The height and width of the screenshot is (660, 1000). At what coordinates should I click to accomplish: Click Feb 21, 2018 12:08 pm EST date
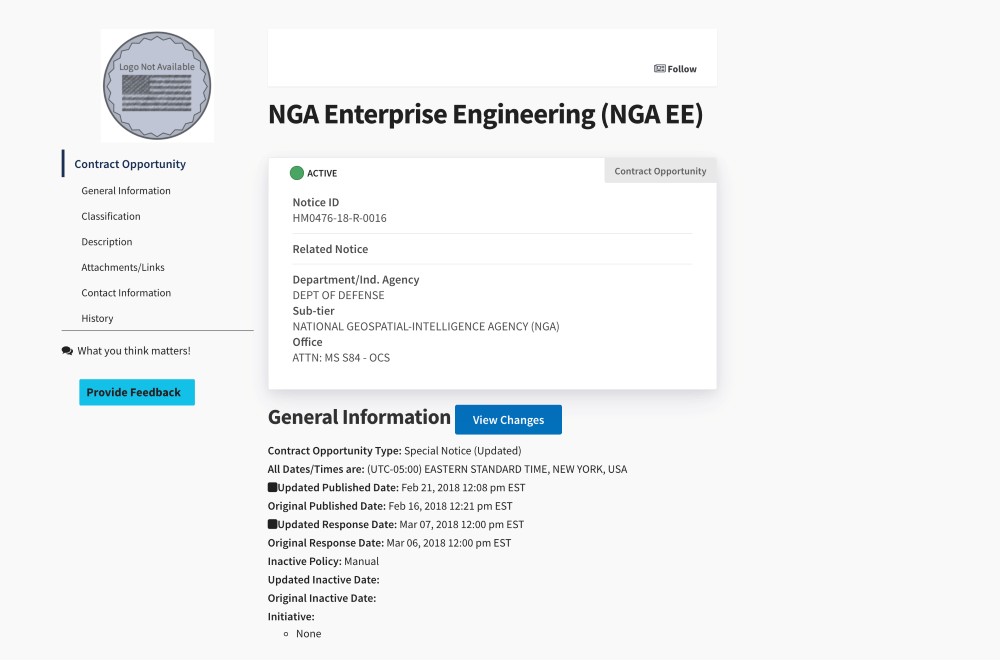(463, 488)
